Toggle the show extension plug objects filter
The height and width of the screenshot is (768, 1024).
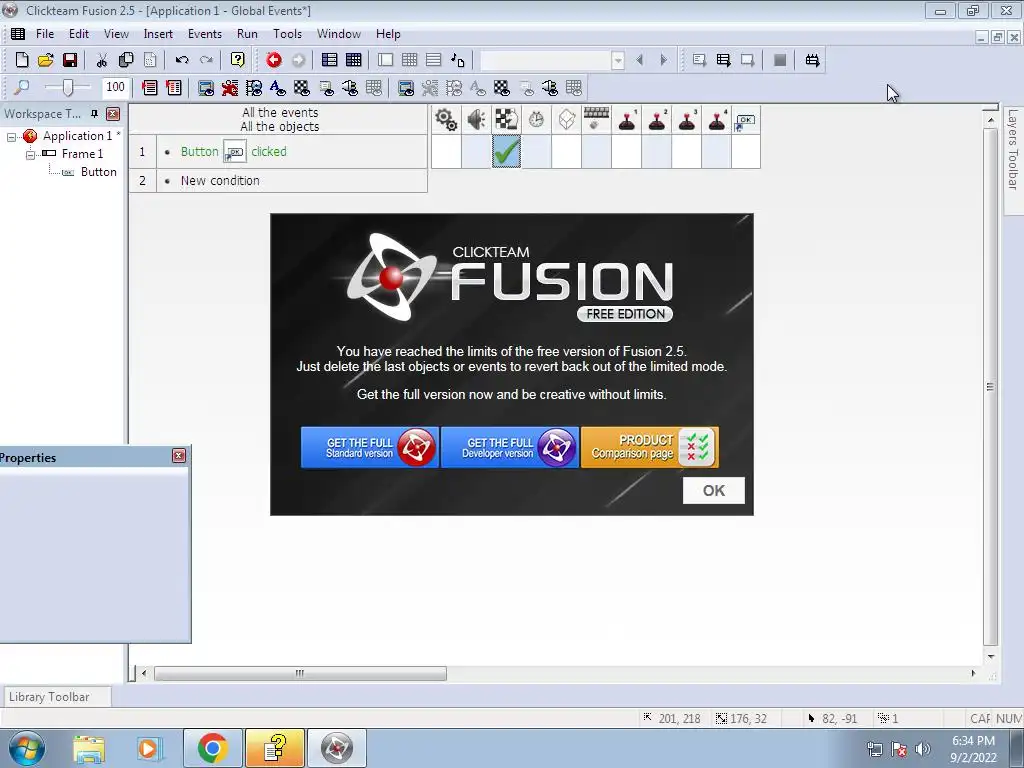[349, 88]
